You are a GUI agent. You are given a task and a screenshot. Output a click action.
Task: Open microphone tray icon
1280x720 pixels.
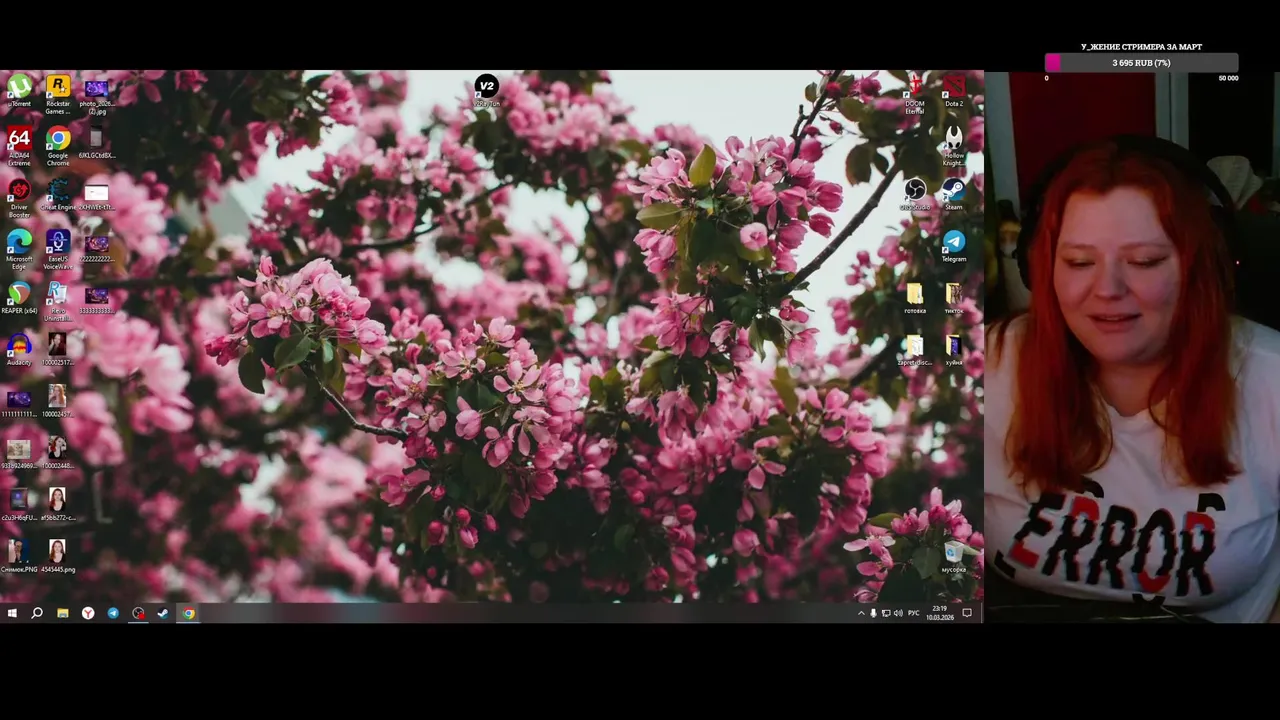(873, 613)
